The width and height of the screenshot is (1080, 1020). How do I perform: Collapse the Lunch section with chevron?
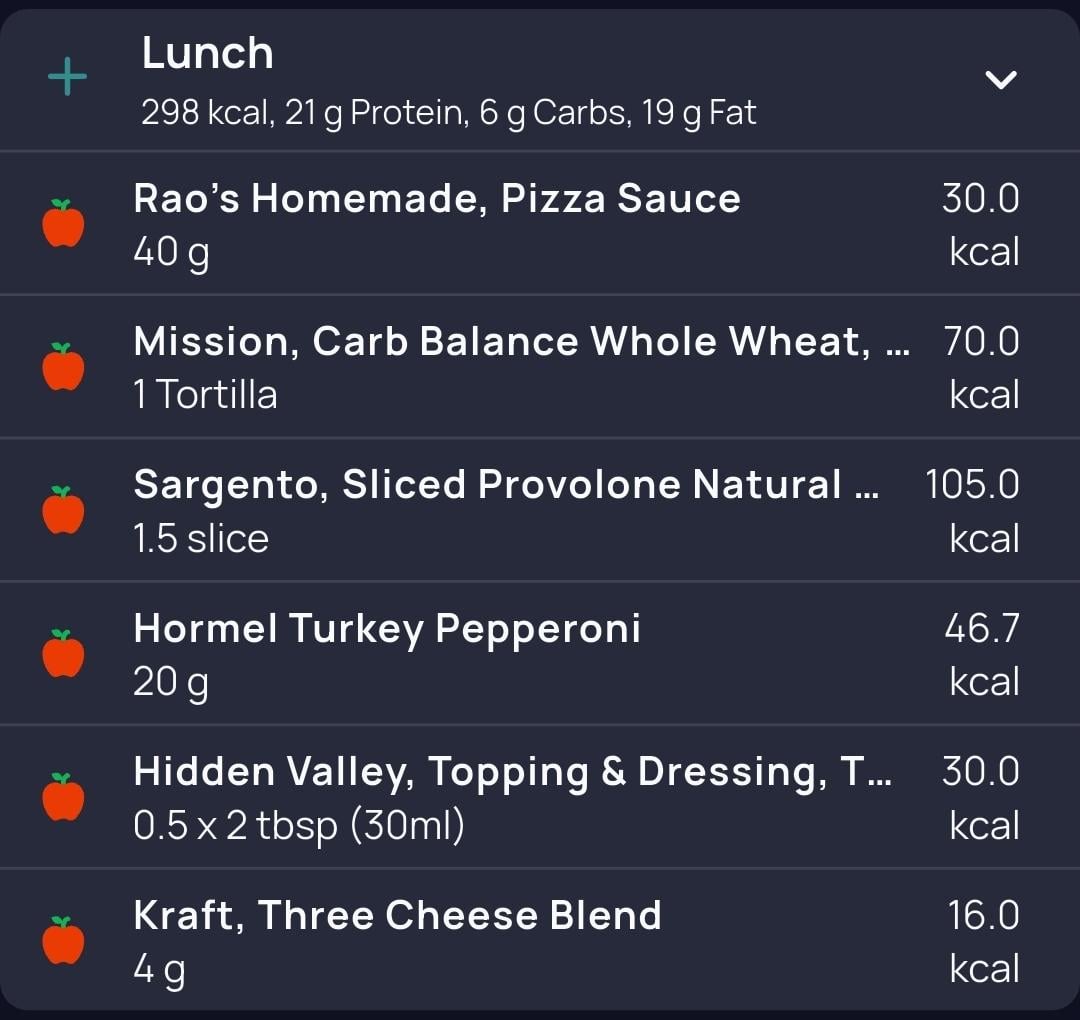[1001, 79]
